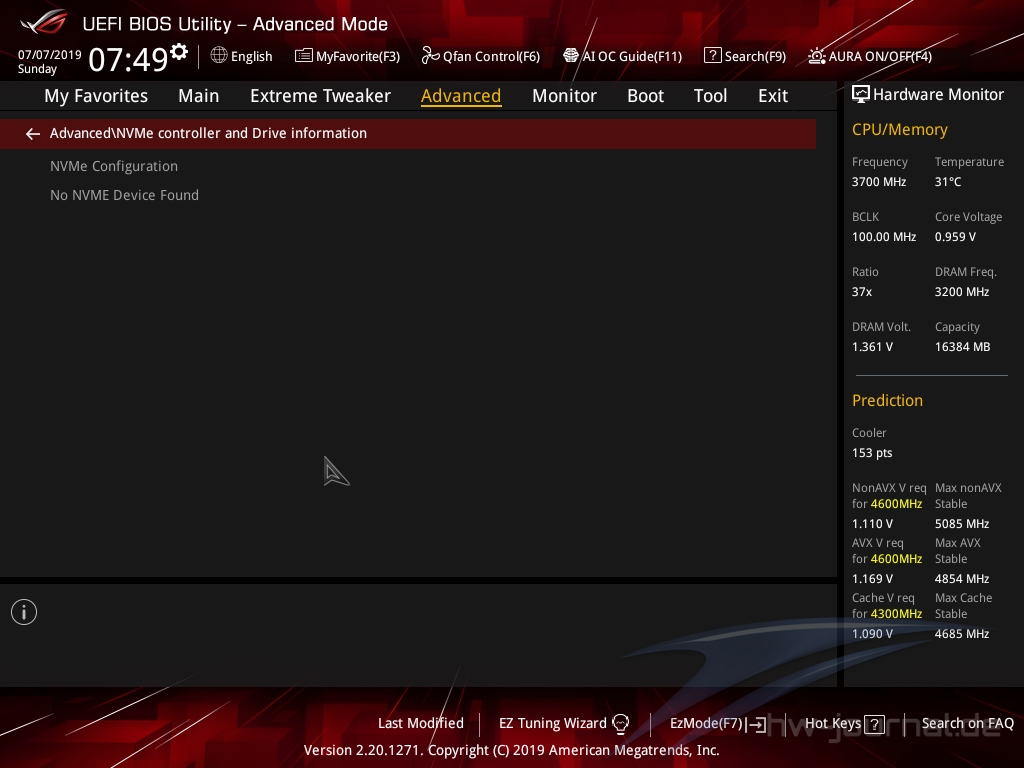Launch Qfan Control(F6)
The image size is (1024, 768).
click(x=491, y=57)
